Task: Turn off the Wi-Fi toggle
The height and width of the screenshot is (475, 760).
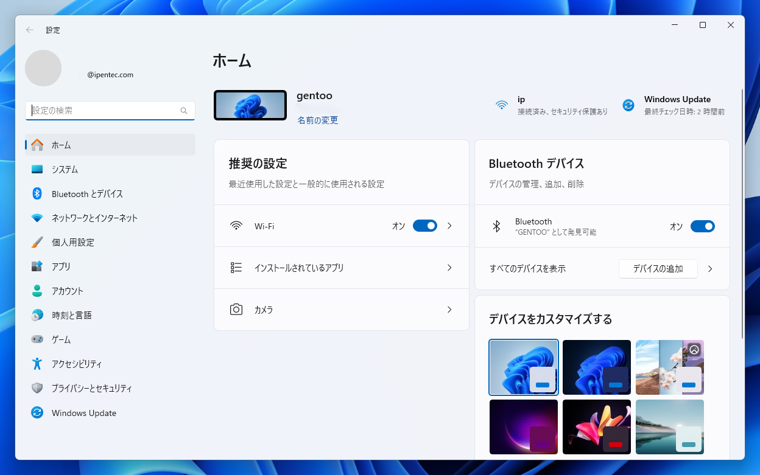Action: tap(425, 226)
